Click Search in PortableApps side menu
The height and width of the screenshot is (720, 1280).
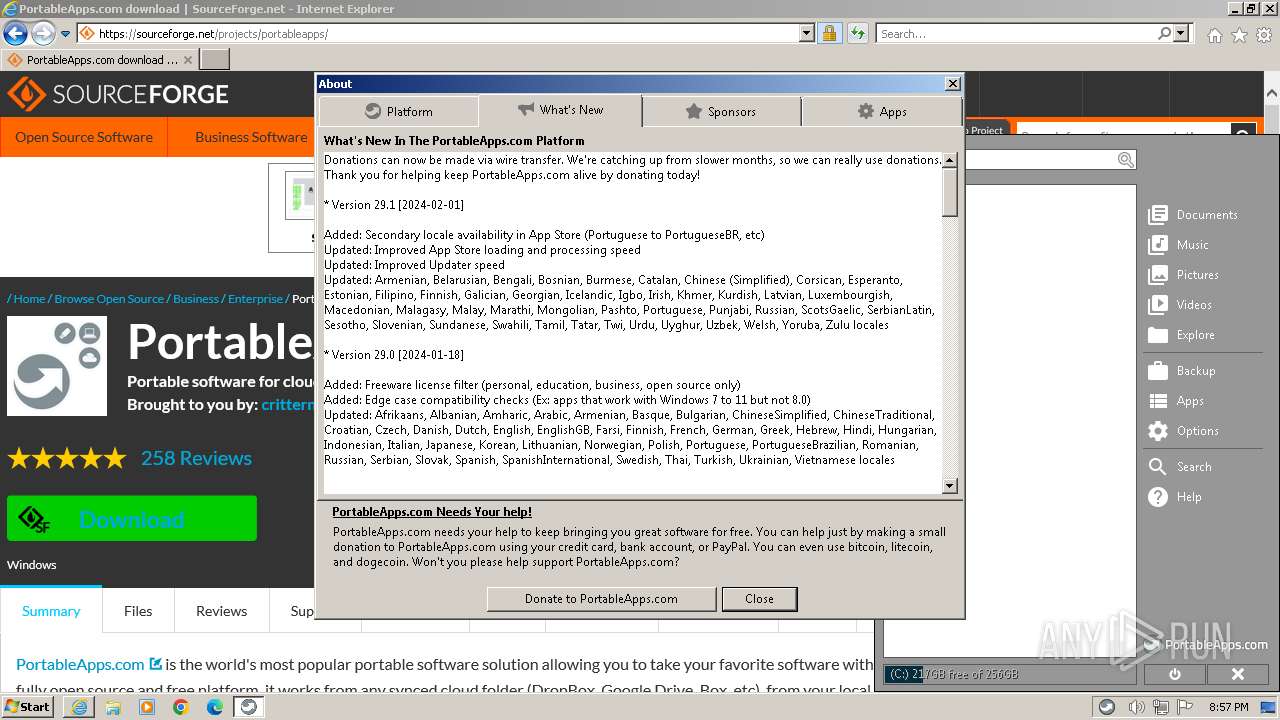pyautogui.click(x=1181, y=467)
